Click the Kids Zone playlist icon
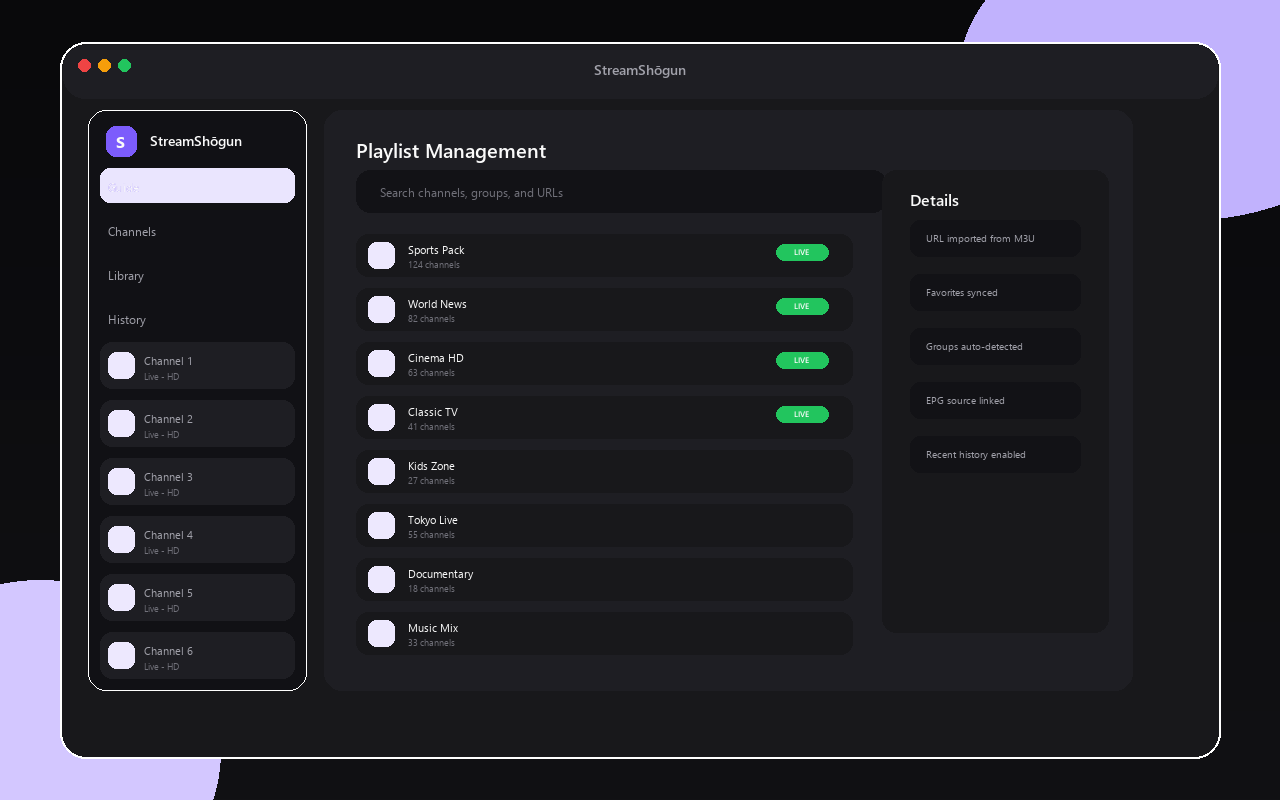The image size is (1280, 800). (x=381, y=472)
